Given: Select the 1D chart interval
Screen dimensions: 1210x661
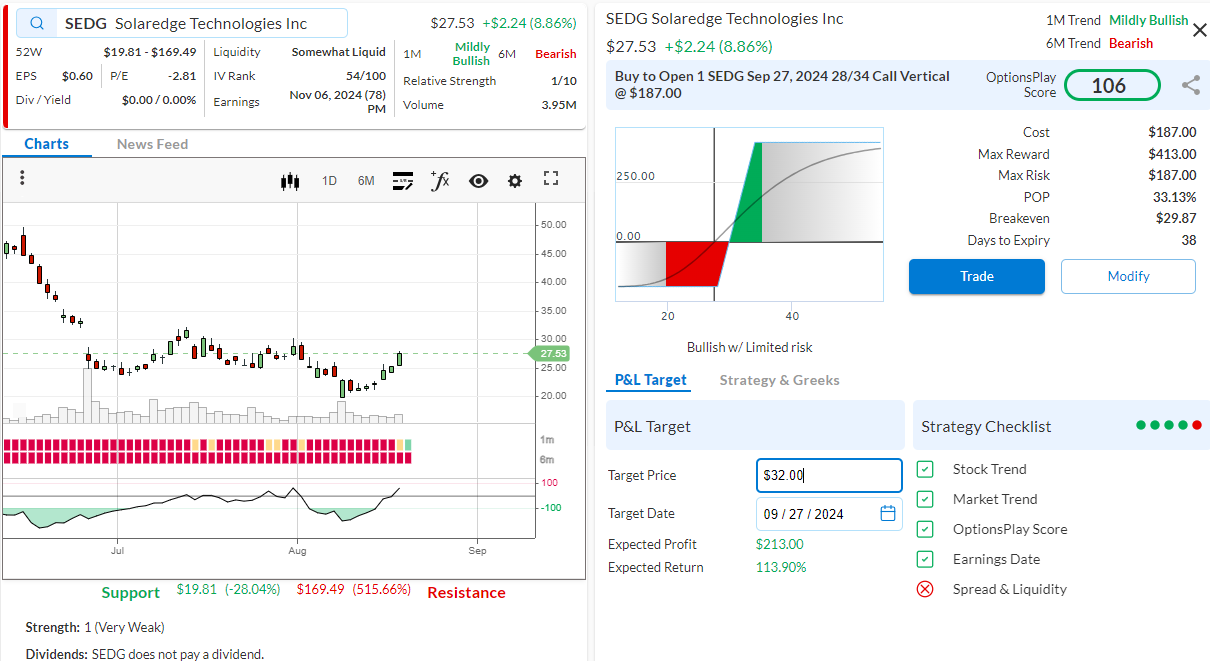Looking at the screenshot, I should click(x=329, y=181).
